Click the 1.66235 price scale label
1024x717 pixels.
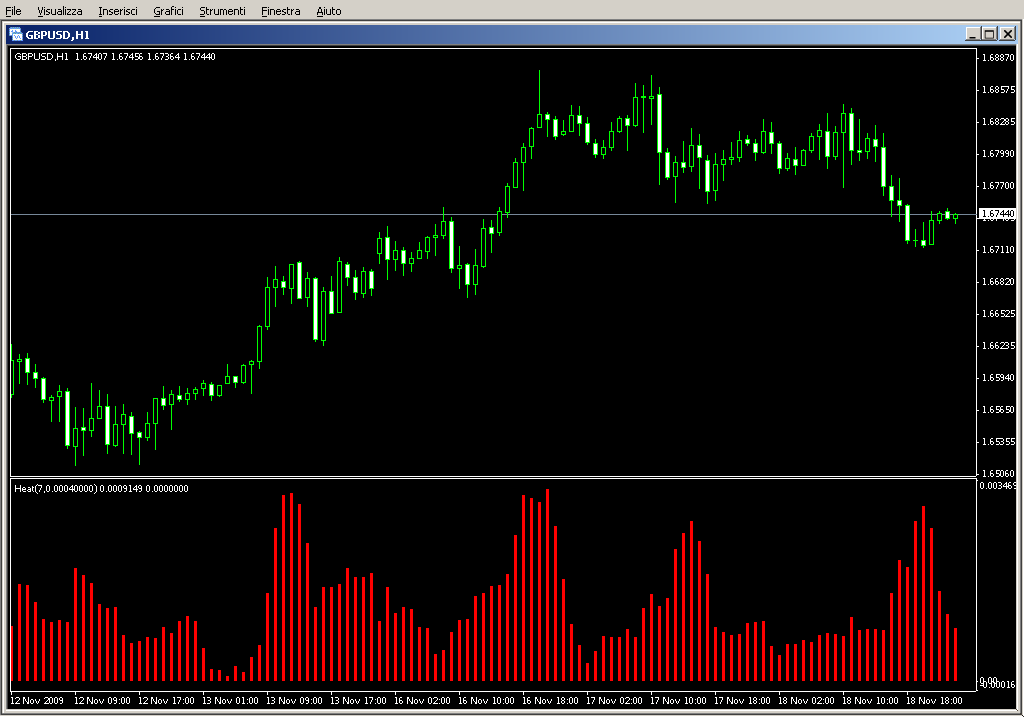[x=998, y=345]
